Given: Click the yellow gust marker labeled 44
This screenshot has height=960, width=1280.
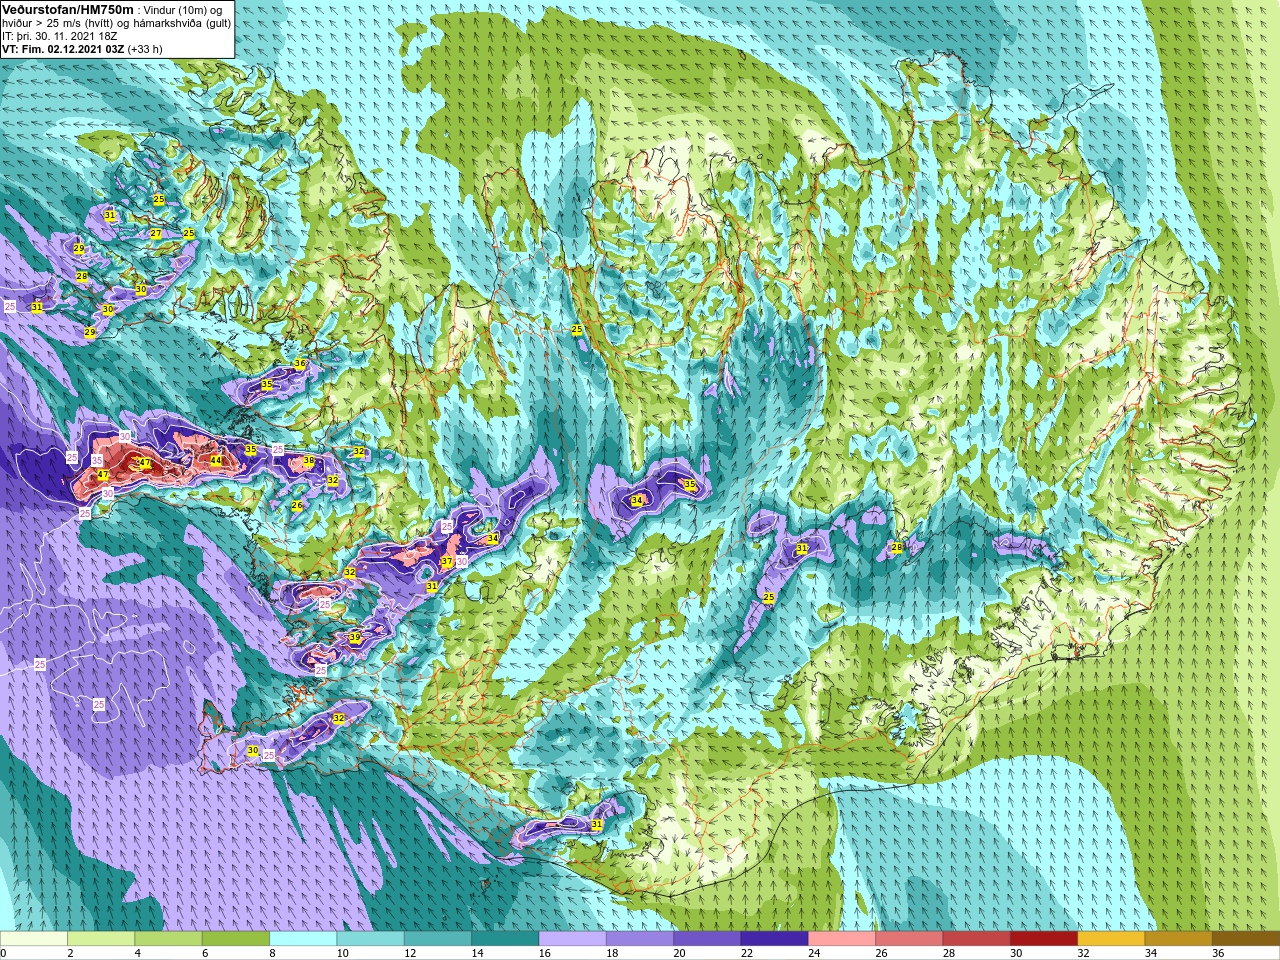Looking at the screenshot, I should [216, 461].
